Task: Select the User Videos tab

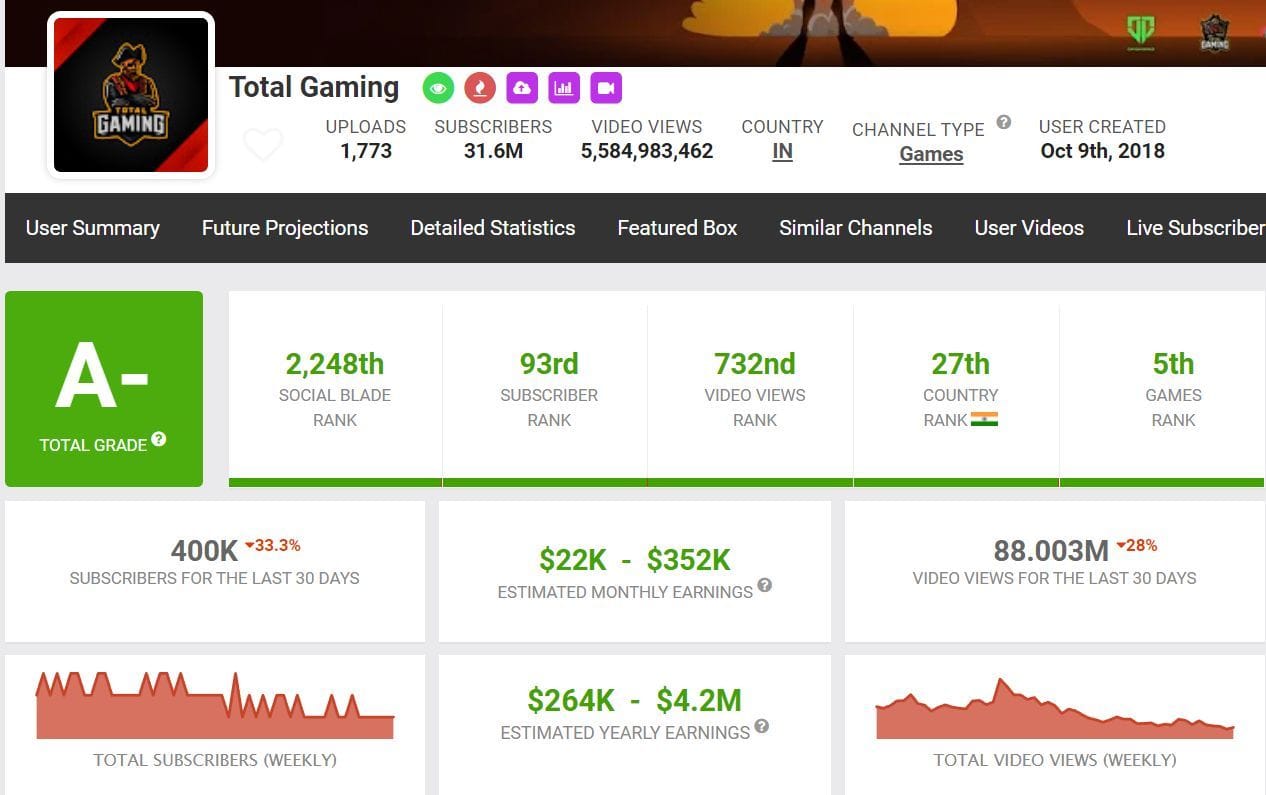Action: click(1029, 228)
